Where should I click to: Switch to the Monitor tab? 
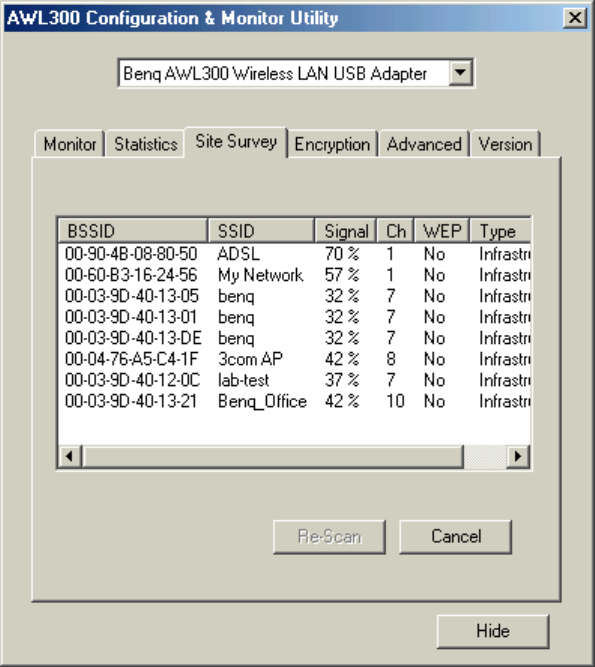click(70, 144)
